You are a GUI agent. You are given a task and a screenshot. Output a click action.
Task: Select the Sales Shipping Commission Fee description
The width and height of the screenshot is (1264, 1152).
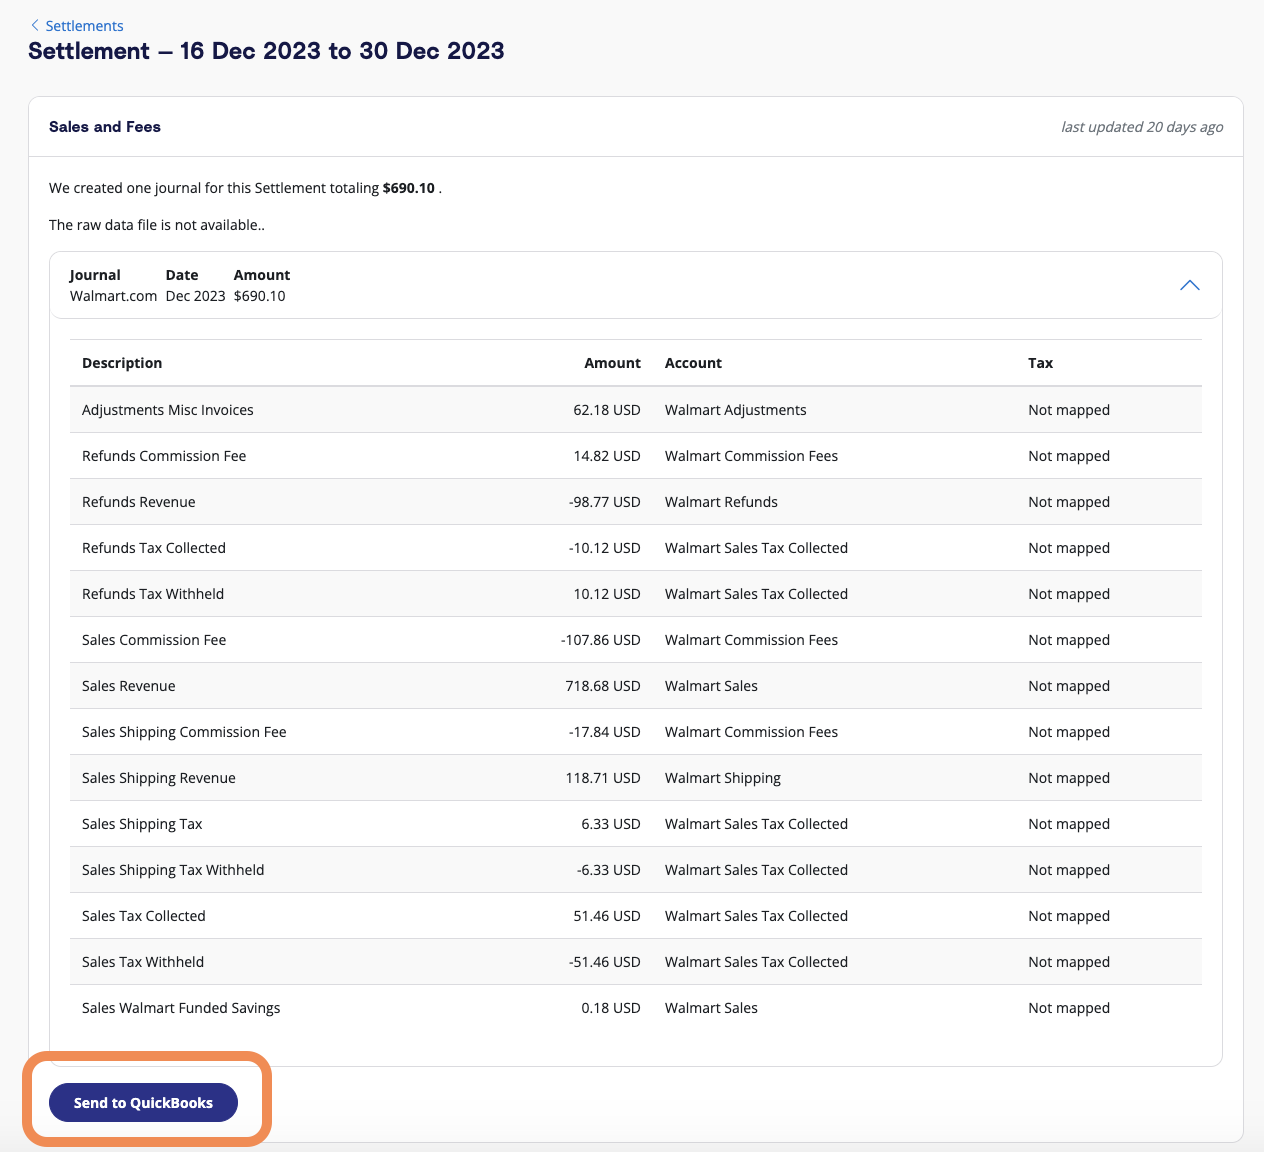(x=184, y=732)
